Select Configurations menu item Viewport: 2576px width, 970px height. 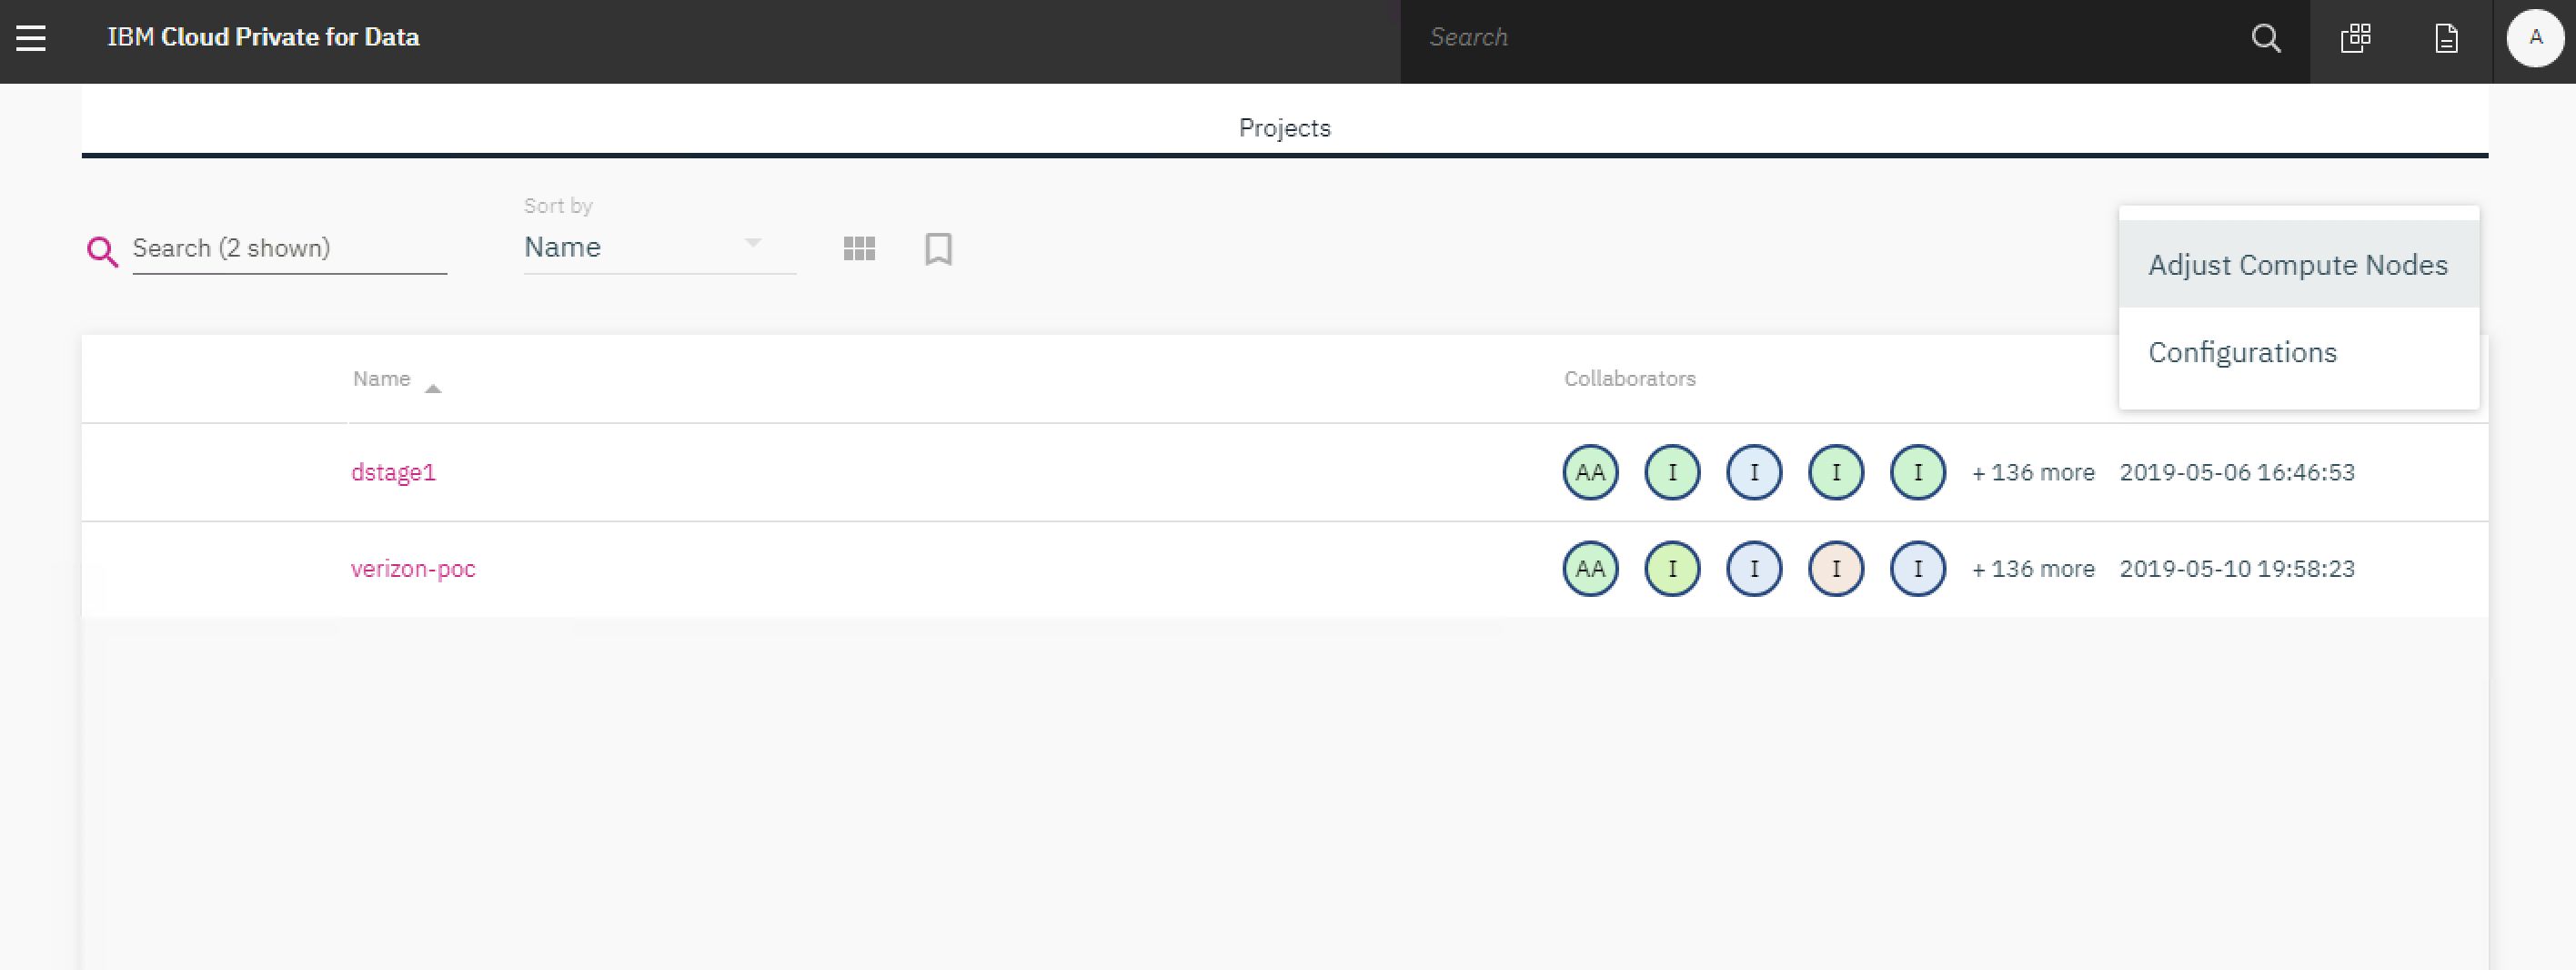click(x=2298, y=352)
